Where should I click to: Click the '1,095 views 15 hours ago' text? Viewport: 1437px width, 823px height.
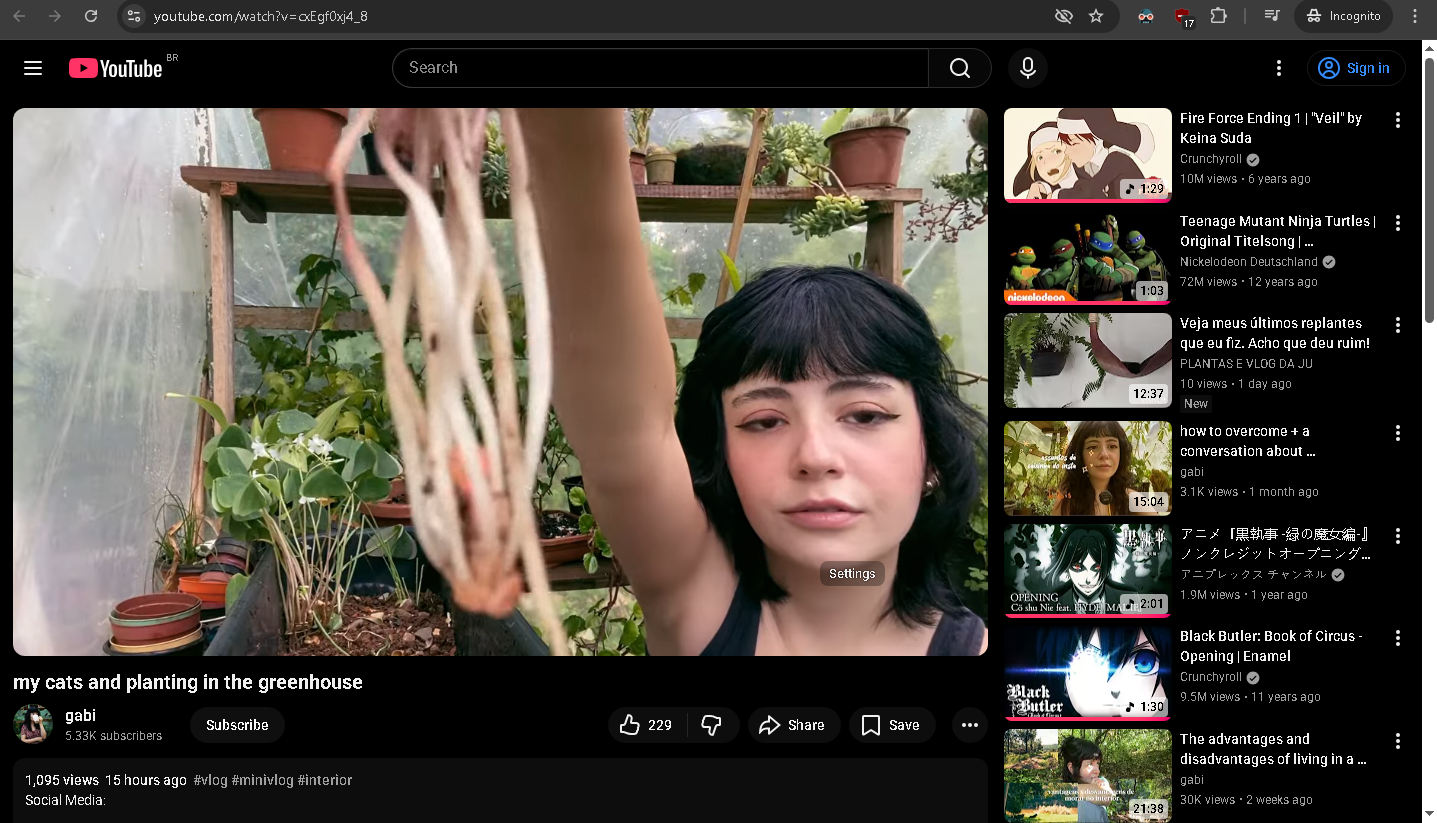pos(106,780)
